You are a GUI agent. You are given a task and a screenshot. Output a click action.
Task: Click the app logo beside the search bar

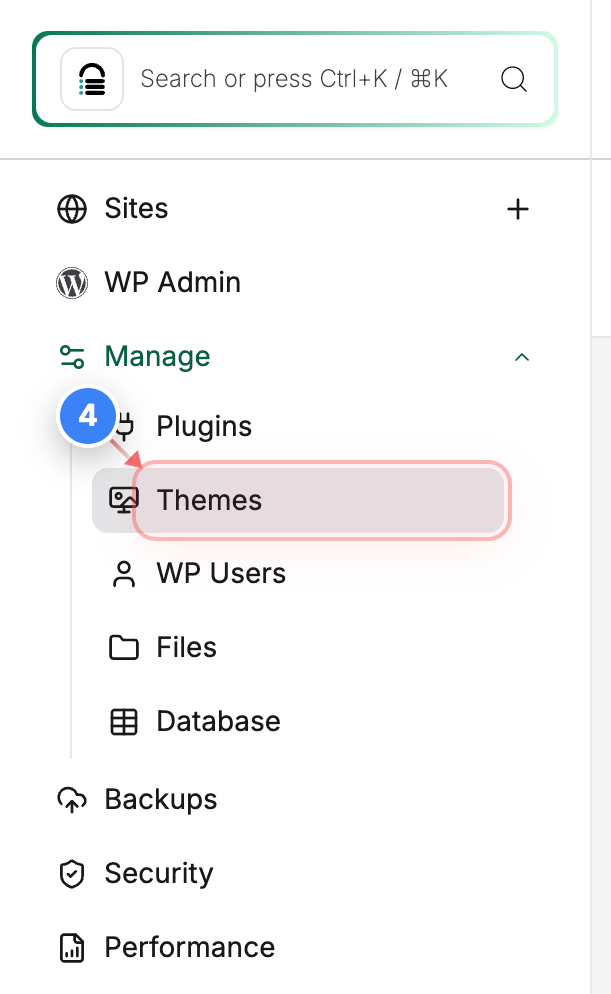pyautogui.click(x=91, y=80)
